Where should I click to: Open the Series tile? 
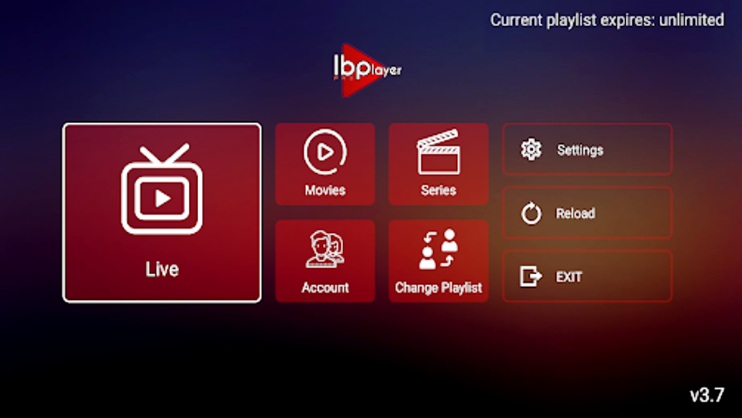pyautogui.click(x=438, y=164)
